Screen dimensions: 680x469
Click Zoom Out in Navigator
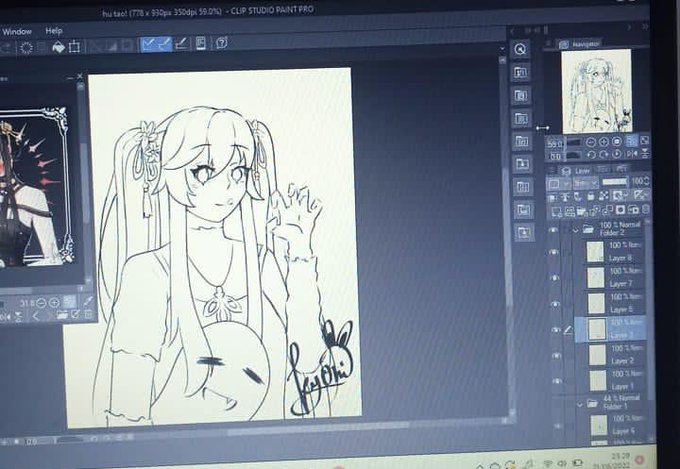point(590,142)
